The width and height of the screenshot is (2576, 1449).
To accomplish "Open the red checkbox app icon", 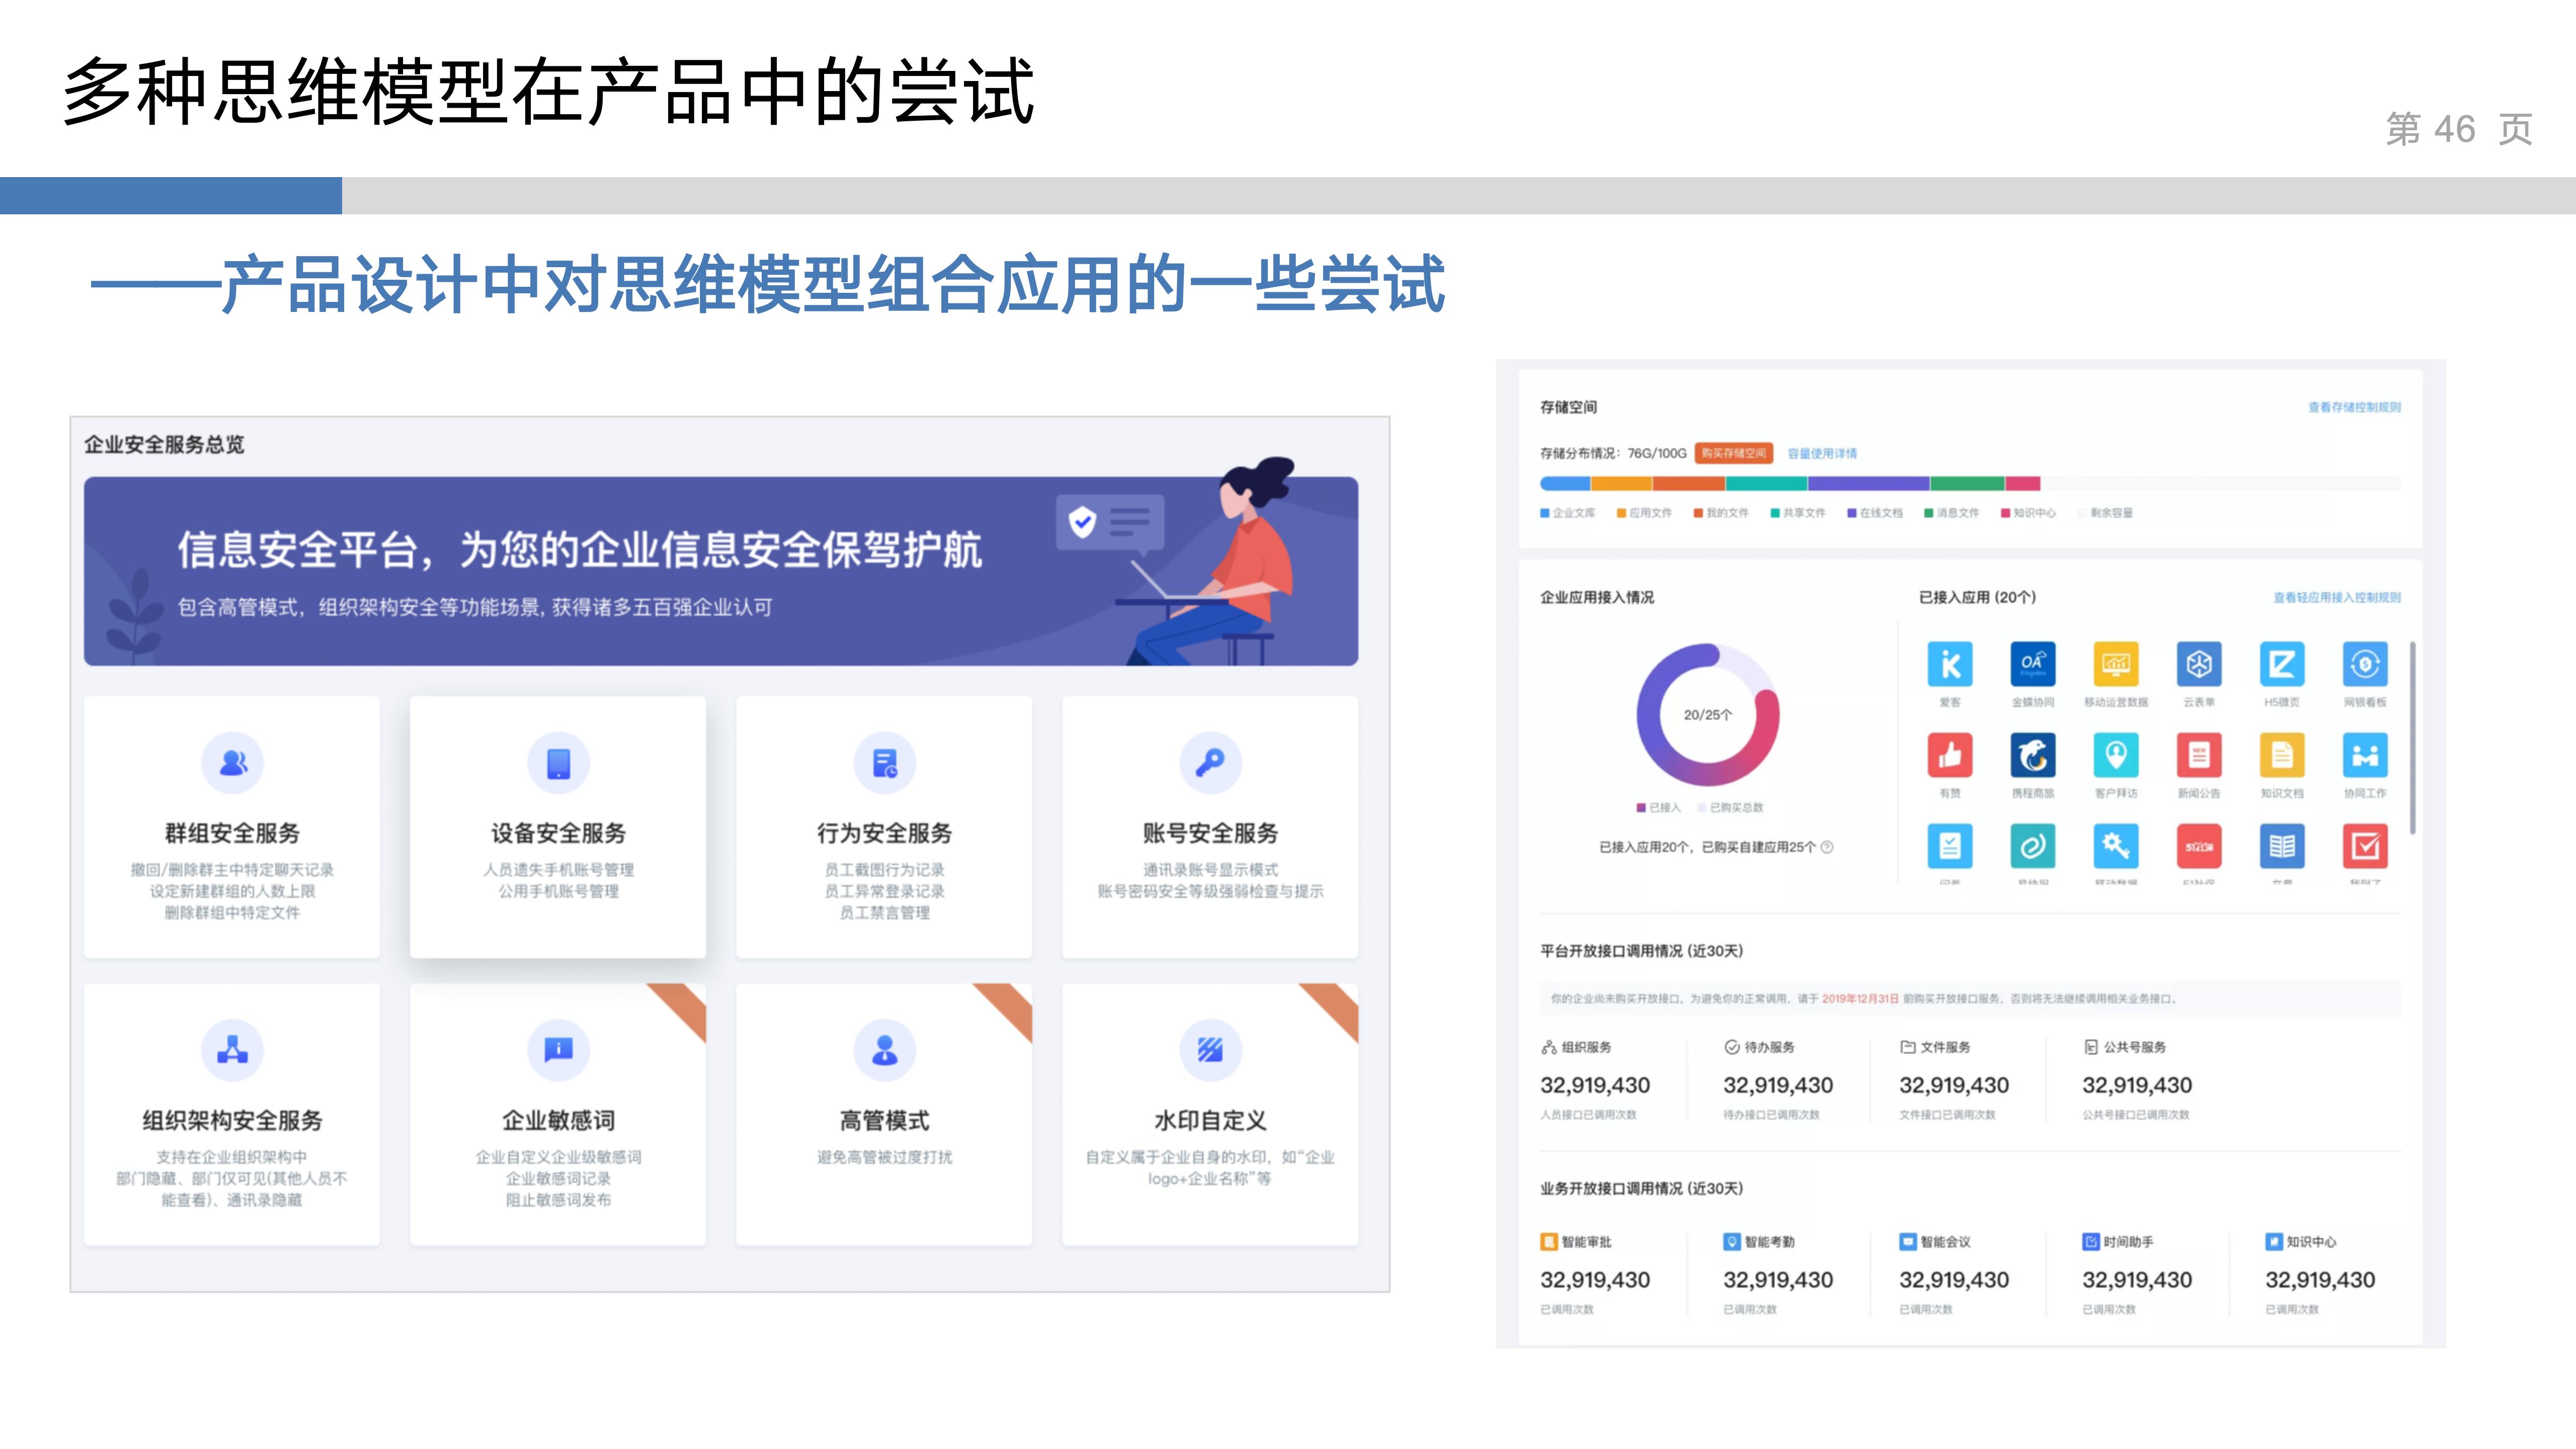I will (x=2365, y=846).
